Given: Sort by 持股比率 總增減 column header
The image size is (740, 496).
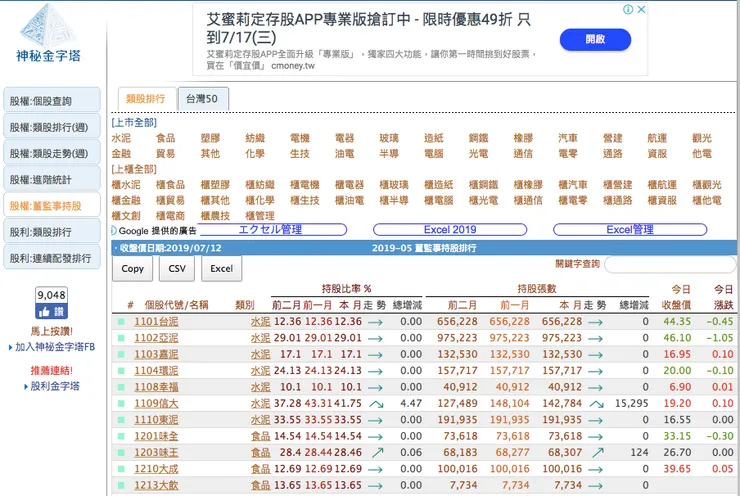Looking at the screenshot, I should point(407,305).
